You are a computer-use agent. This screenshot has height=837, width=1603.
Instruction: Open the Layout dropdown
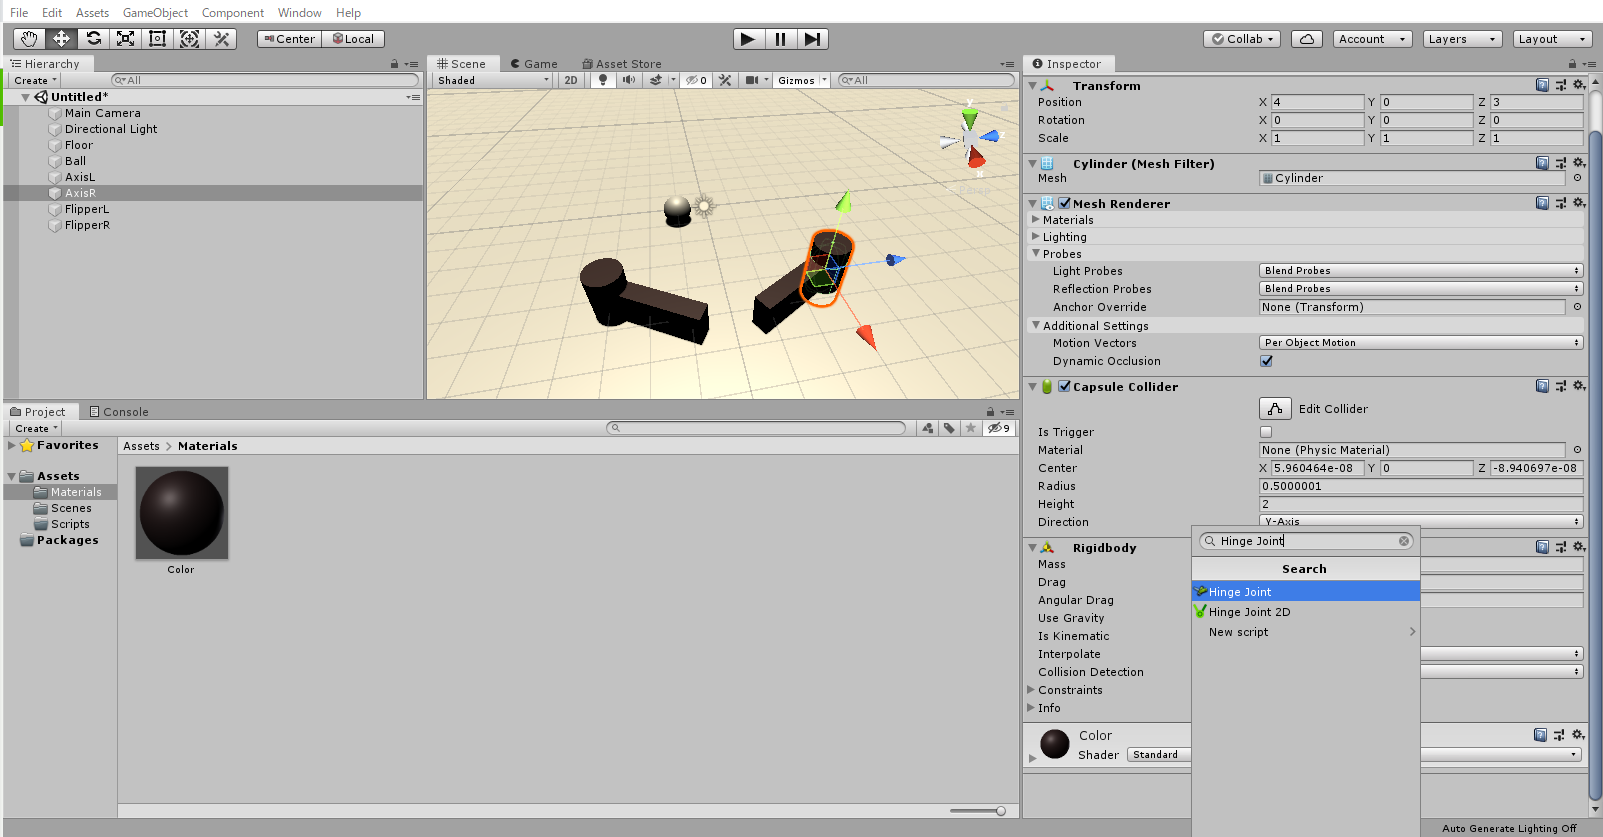click(1551, 39)
